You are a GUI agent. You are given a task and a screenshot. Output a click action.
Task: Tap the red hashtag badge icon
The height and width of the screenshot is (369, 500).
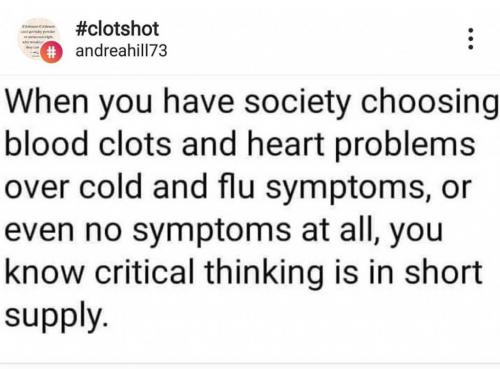pos(51,52)
